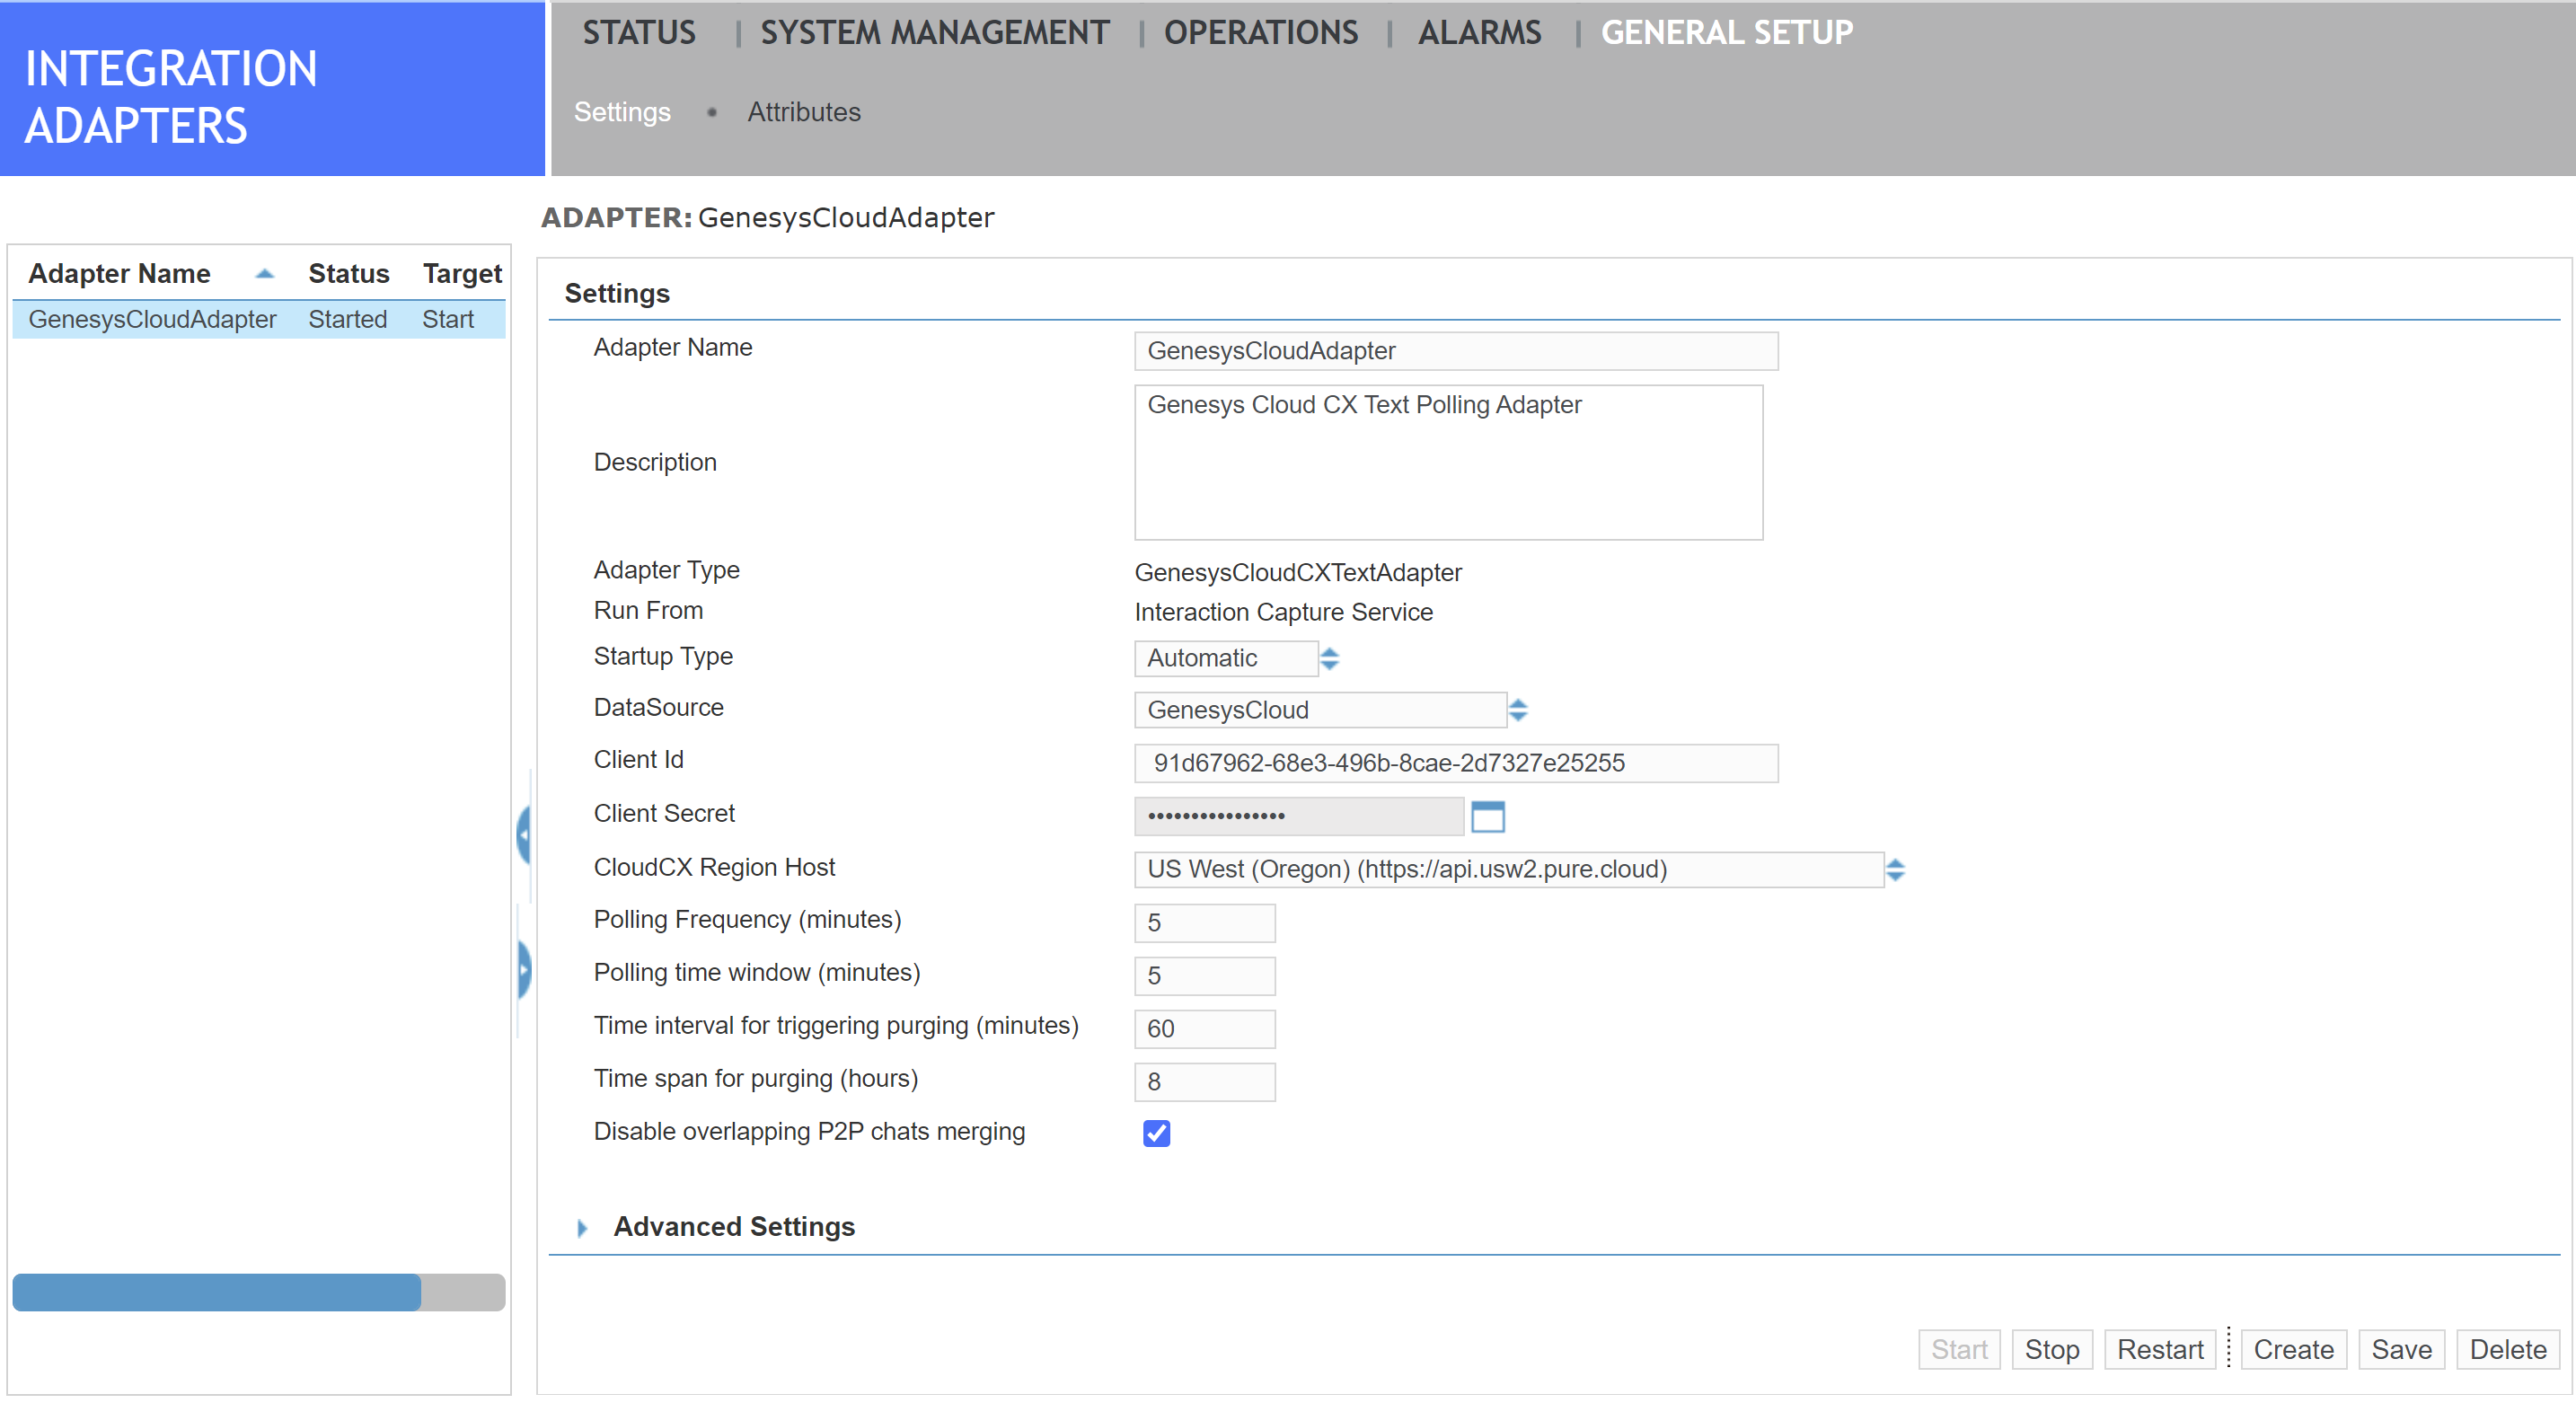This screenshot has height=1403, width=2576.
Task: Click the upper blue panel collapse arrow
Action: 524,836
